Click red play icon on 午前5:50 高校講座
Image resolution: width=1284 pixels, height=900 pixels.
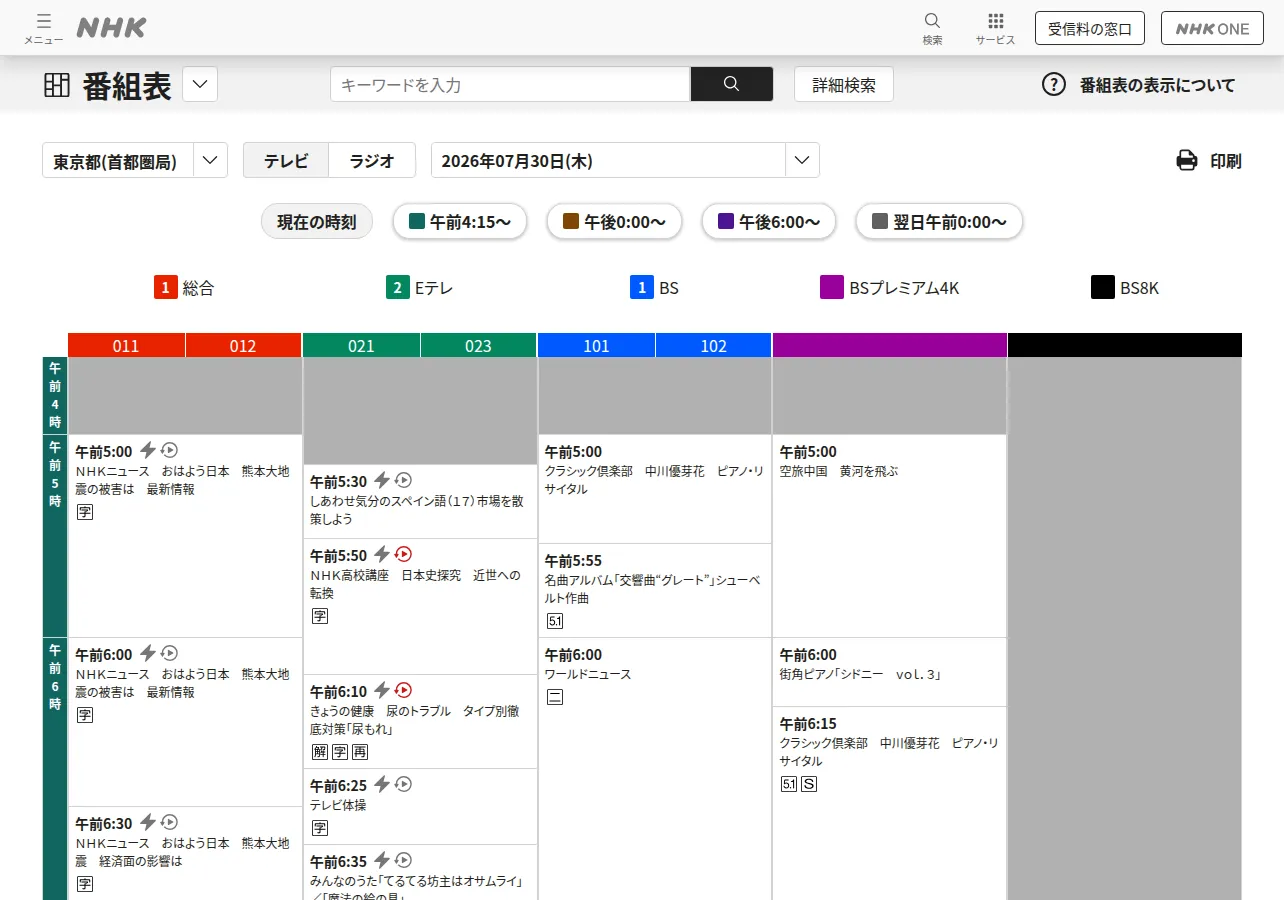coord(404,554)
